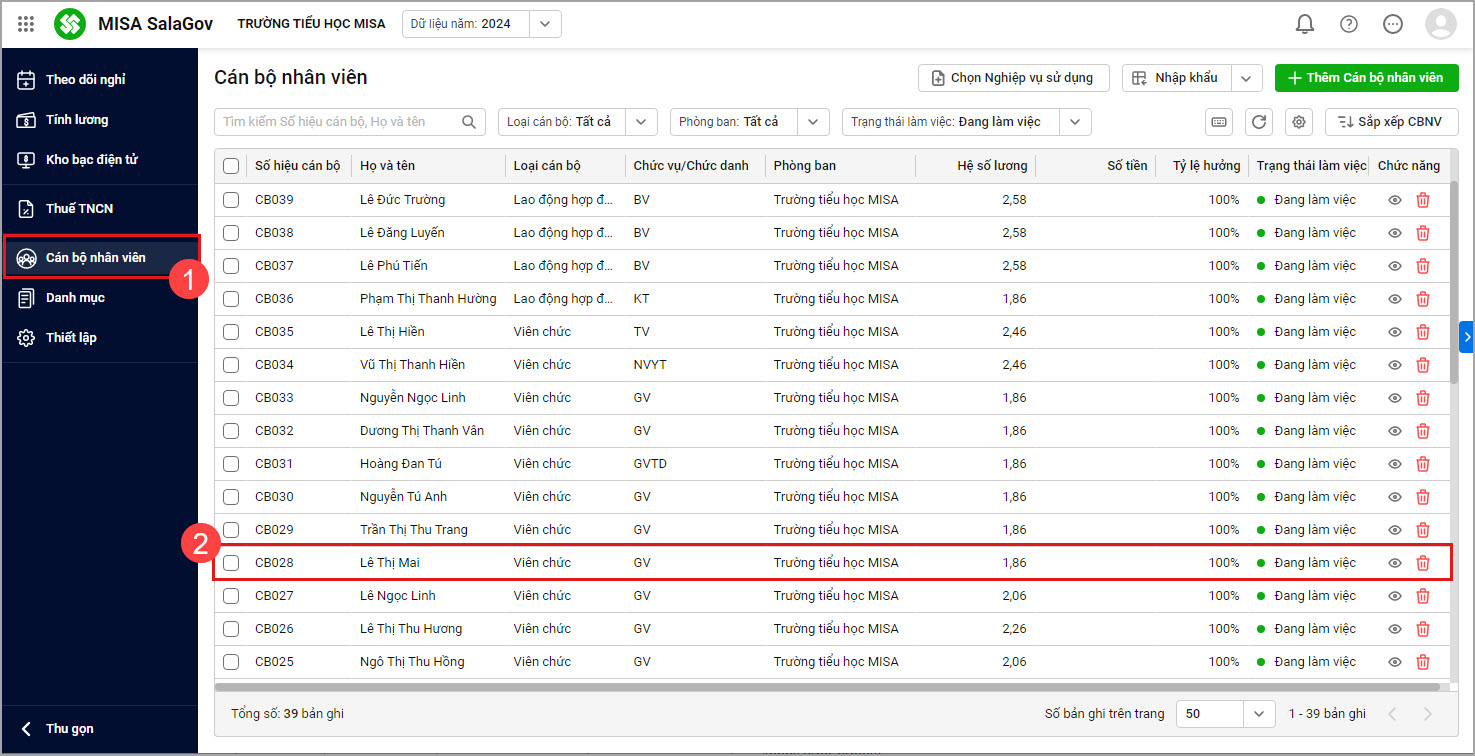Check the box for CB038

231,233
